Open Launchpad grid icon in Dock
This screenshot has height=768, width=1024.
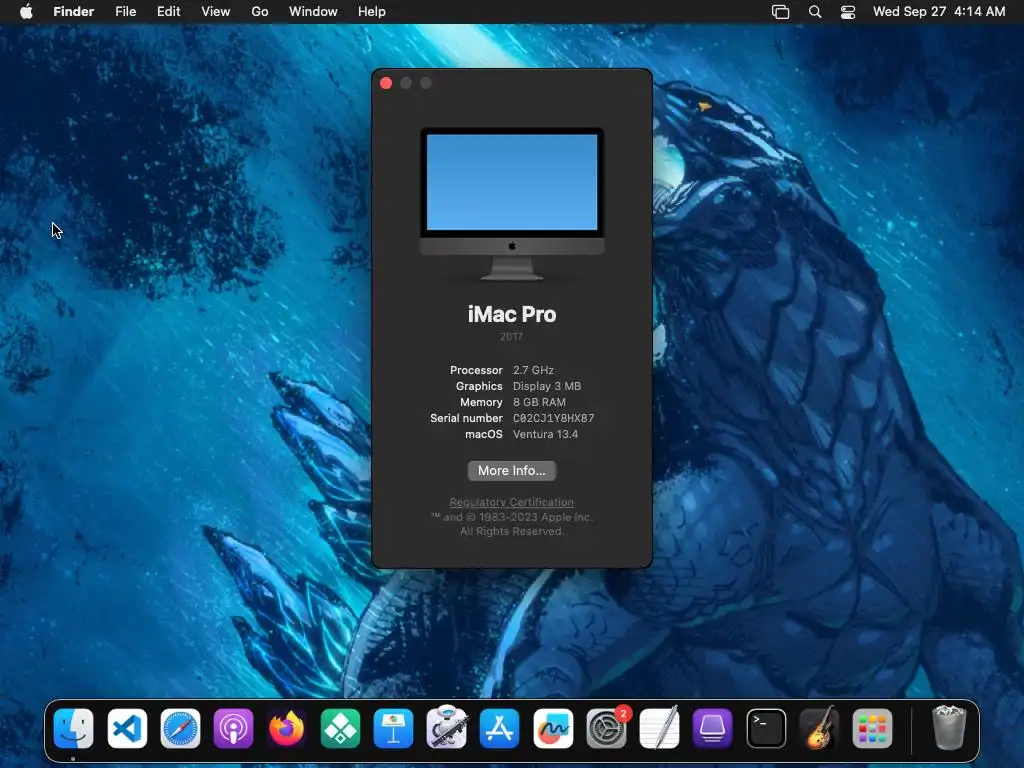tap(872, 728)
